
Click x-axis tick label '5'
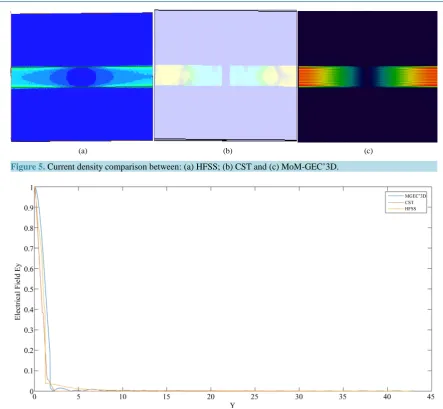78,397
